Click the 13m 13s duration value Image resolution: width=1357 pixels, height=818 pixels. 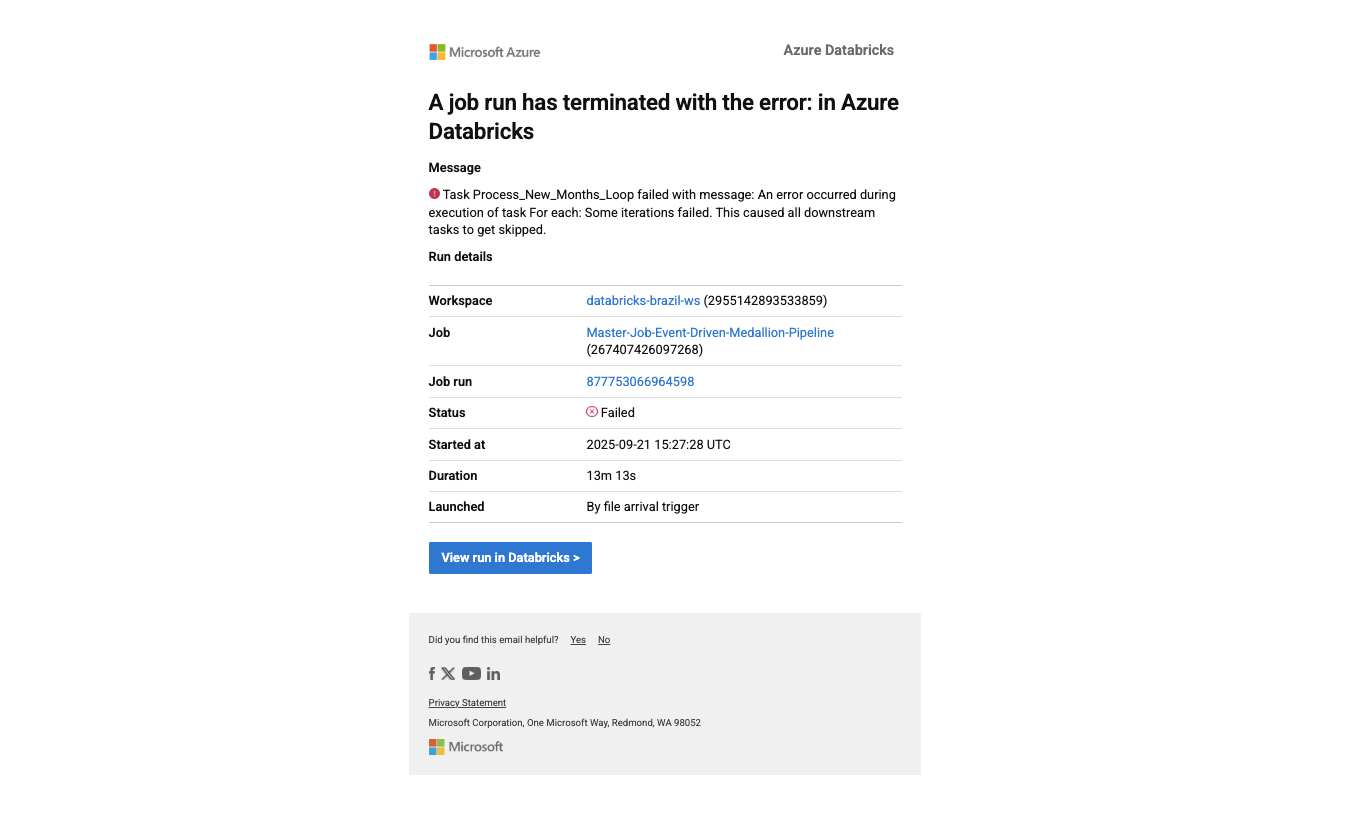[x=611, y=476]
